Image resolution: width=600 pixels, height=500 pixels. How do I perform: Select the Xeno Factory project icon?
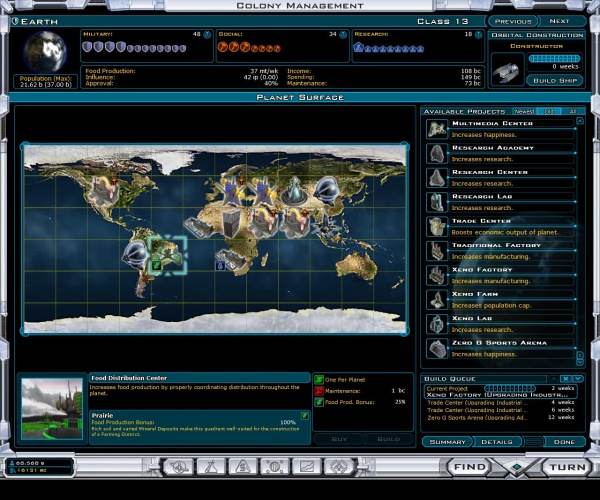(437, 275)
